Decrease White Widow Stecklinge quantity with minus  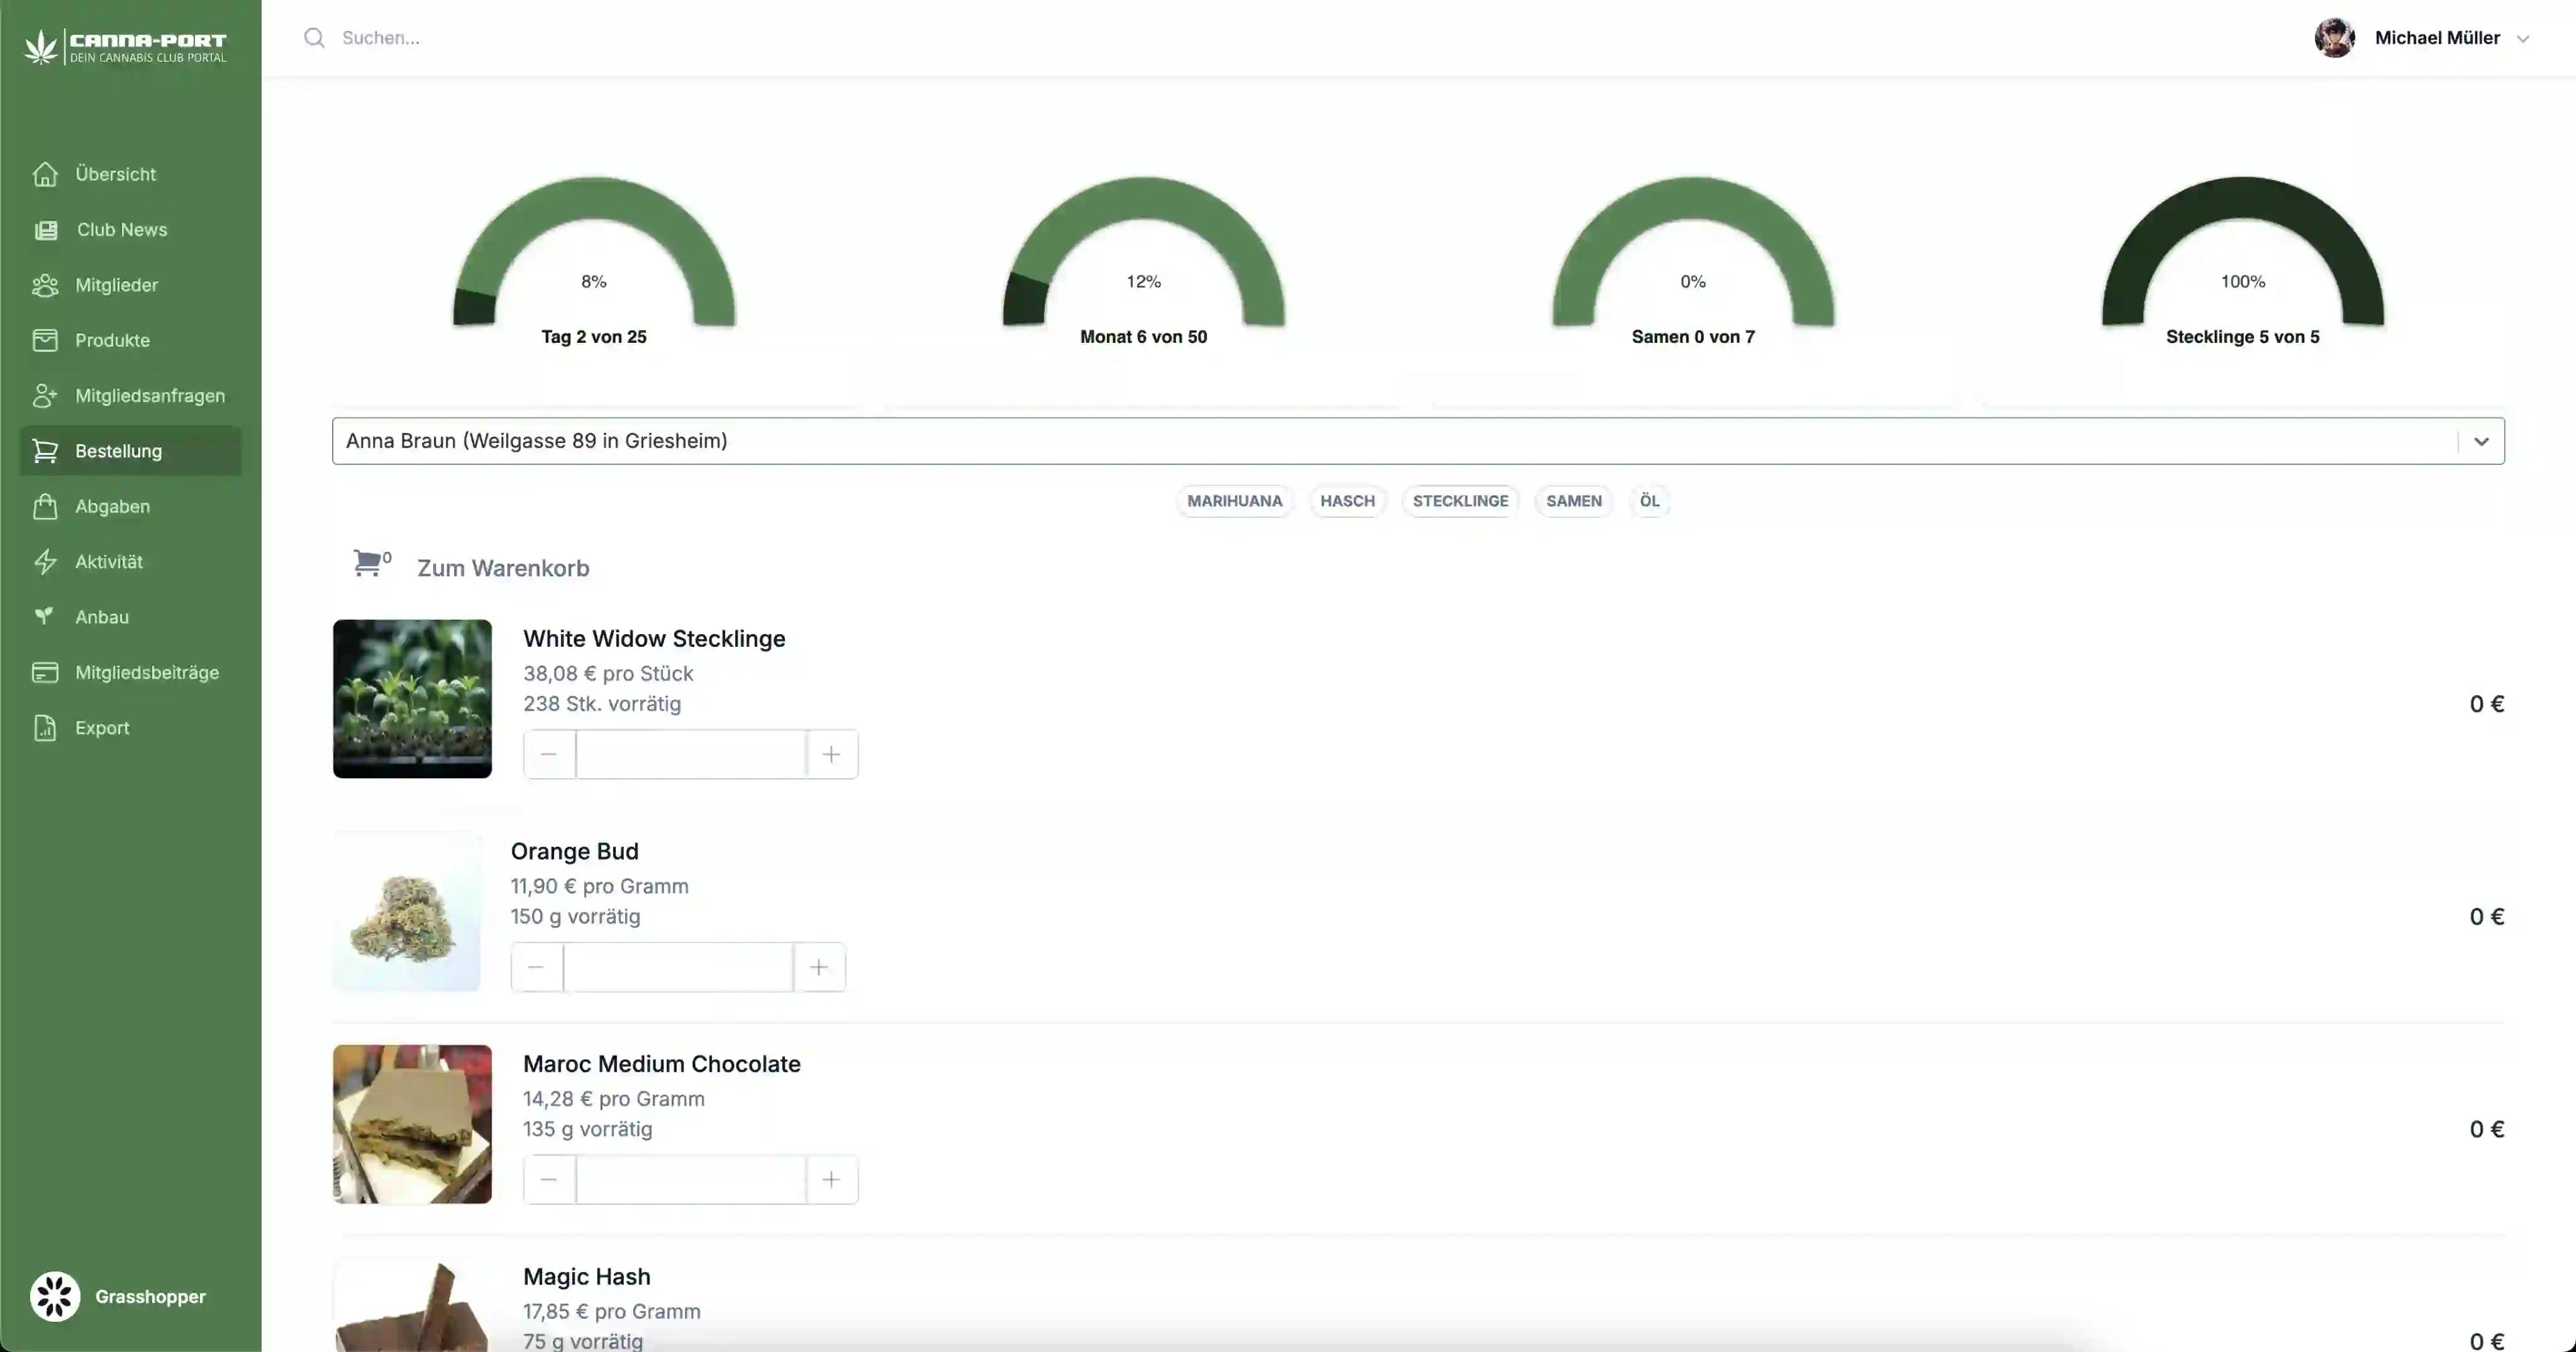[x=549, y=754]
